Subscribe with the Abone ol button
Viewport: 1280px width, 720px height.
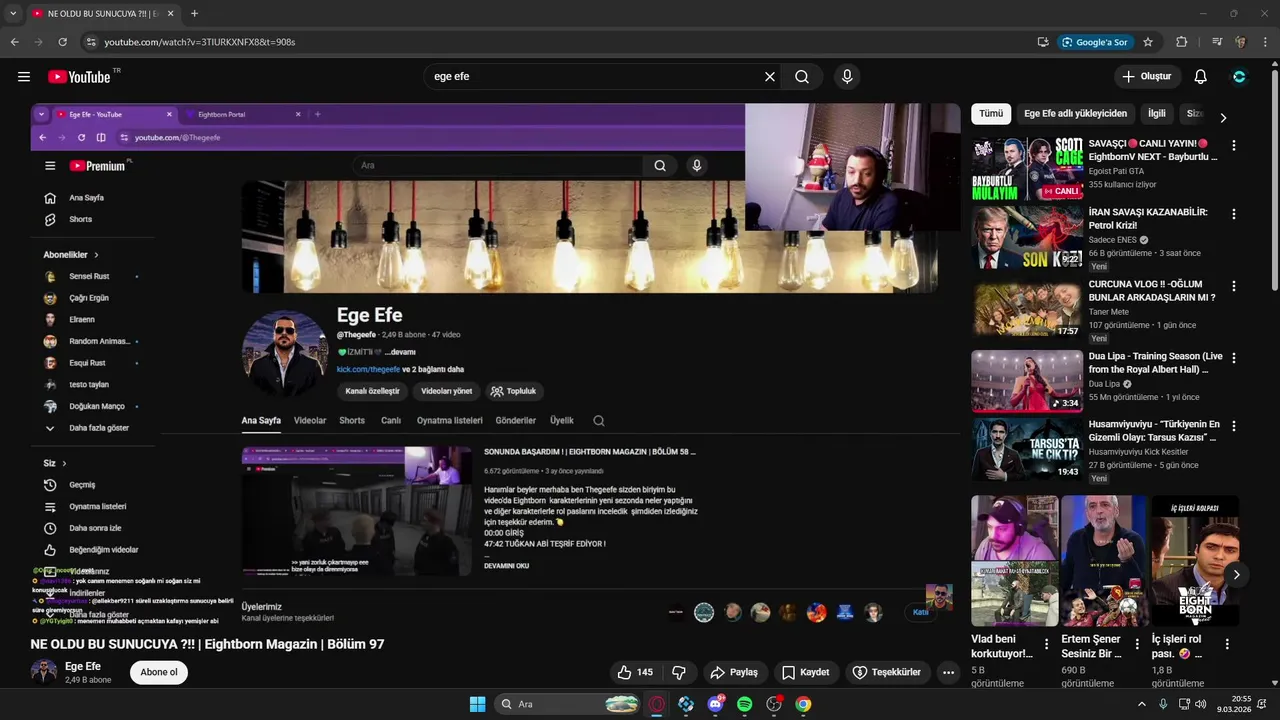click(x=159, y=672)
